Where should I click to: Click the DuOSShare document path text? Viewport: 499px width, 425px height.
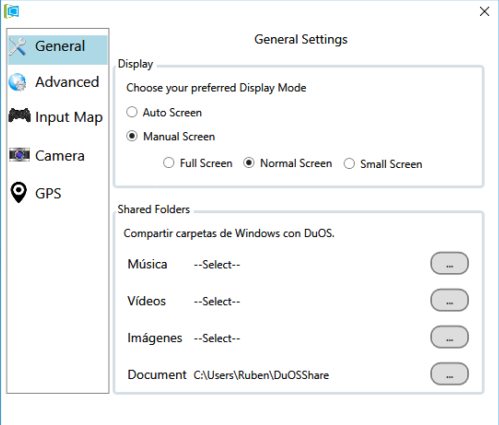click(x=261, y=375)
